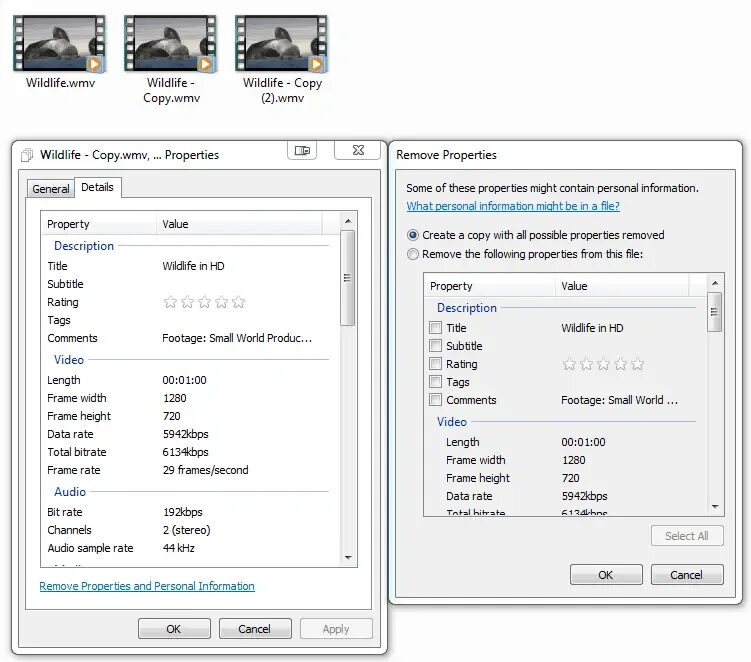Switch to the Details tab
The image size is (751, 662).
point(97,187)
